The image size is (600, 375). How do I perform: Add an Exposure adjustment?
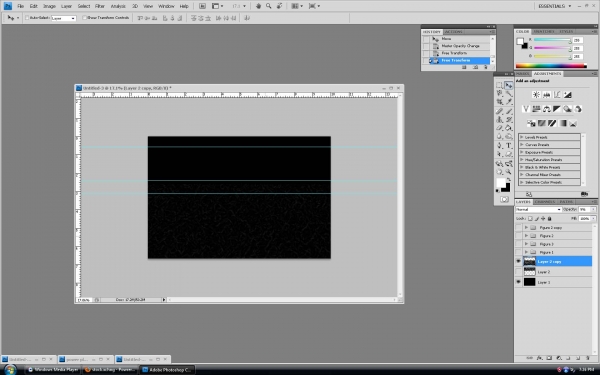(567, 95)
